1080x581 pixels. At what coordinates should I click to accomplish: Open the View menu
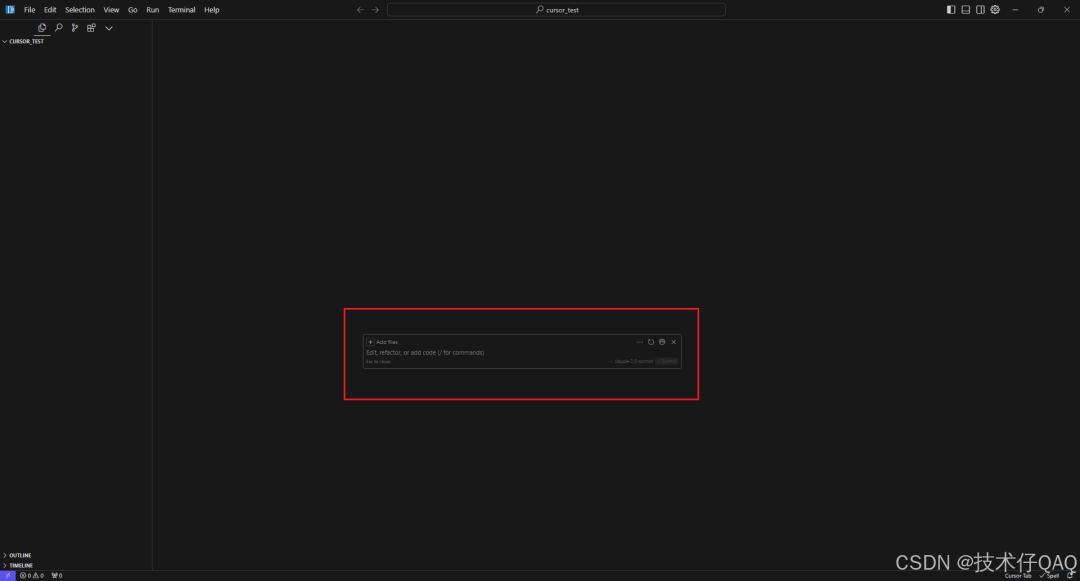click(x=111, y=10)
